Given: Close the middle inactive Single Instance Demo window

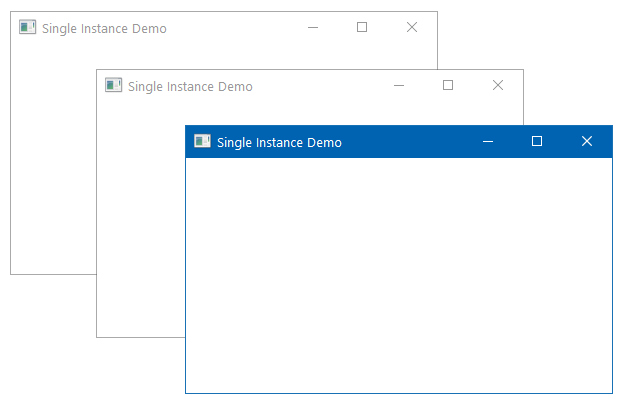Looking at the screenshot, I should click(498, 85).
